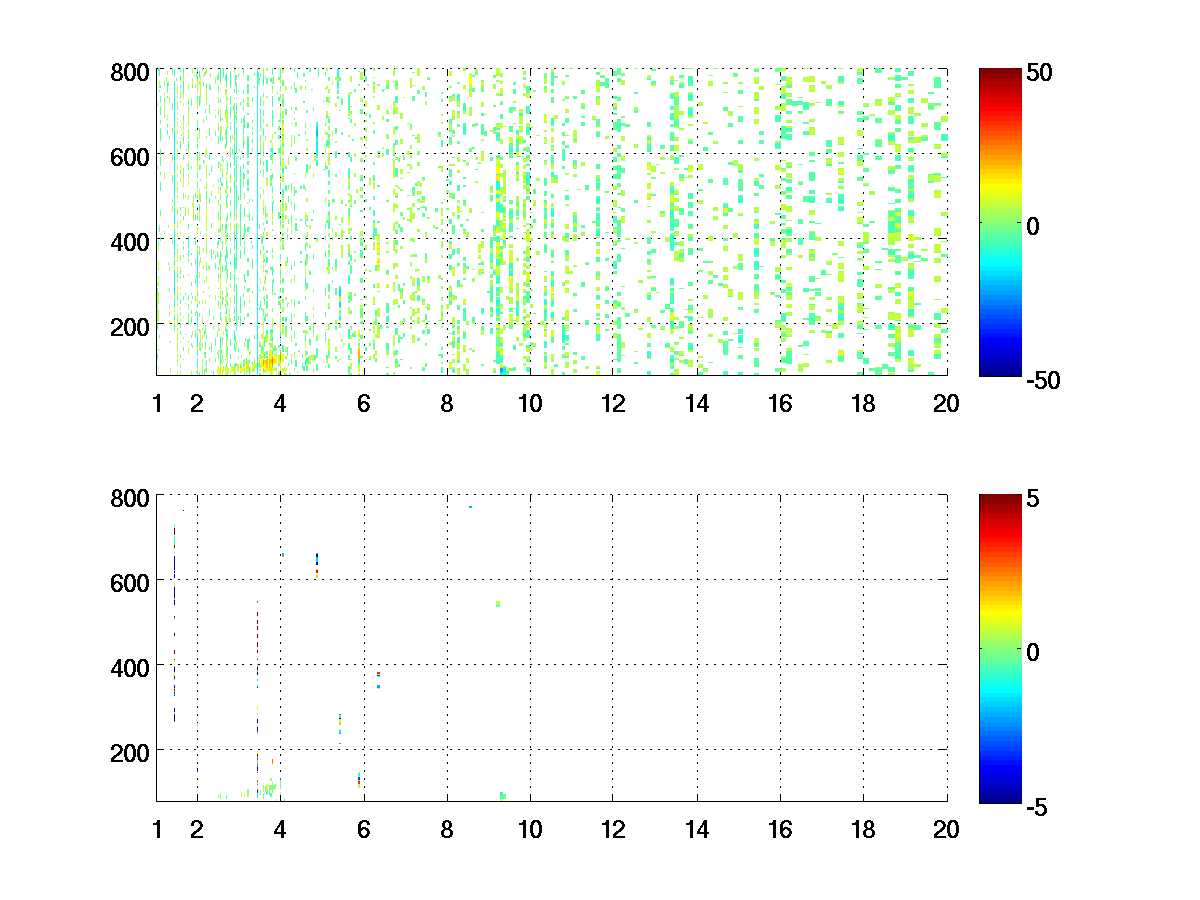Click x-axis tick '1' of upper plot
1200x900 pixels.
pos(157,404)
